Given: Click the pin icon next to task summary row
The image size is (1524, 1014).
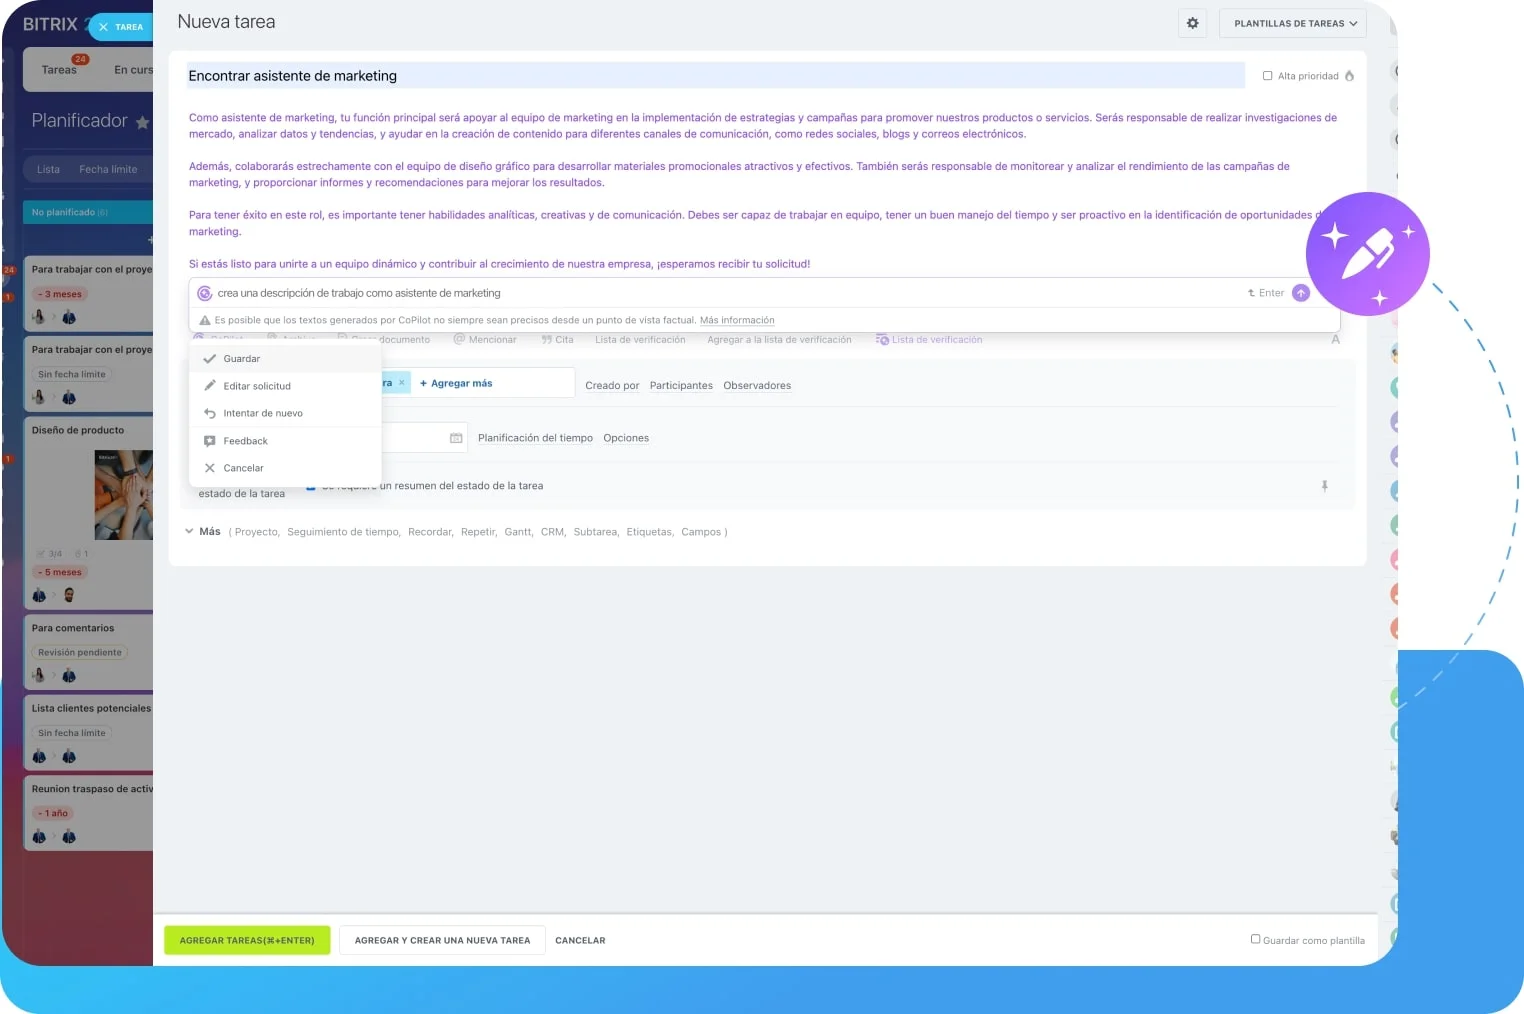Looking at the screenshot, I should tap(1325, 485).
